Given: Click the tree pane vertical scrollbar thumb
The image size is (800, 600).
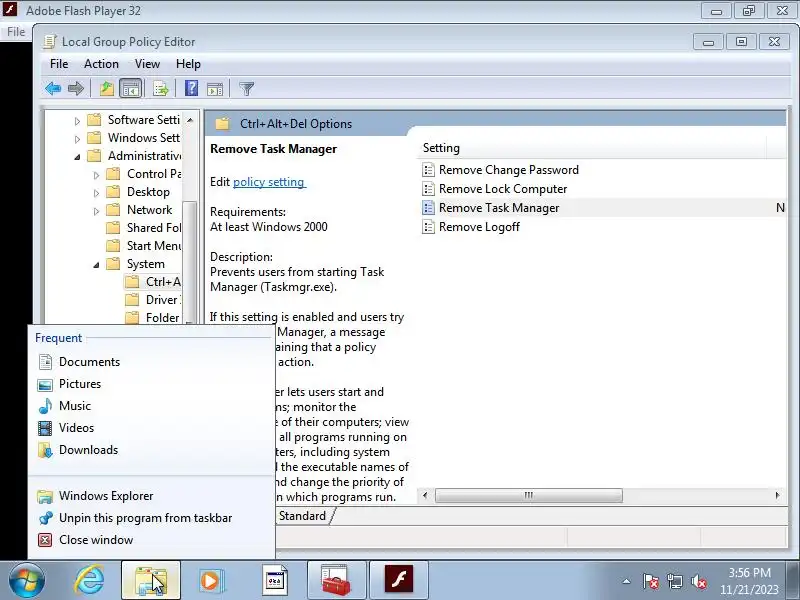Looking at the screenshot, I should pyautogui.click(x=190, y=260).
